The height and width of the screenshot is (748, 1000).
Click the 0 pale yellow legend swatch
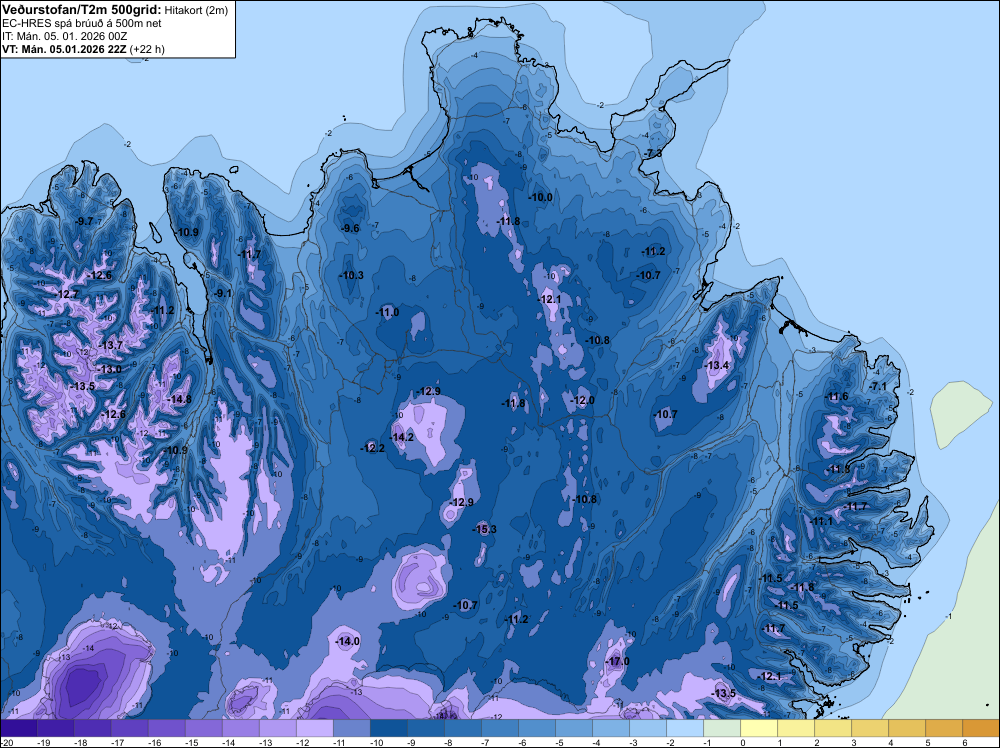(759, 728)
